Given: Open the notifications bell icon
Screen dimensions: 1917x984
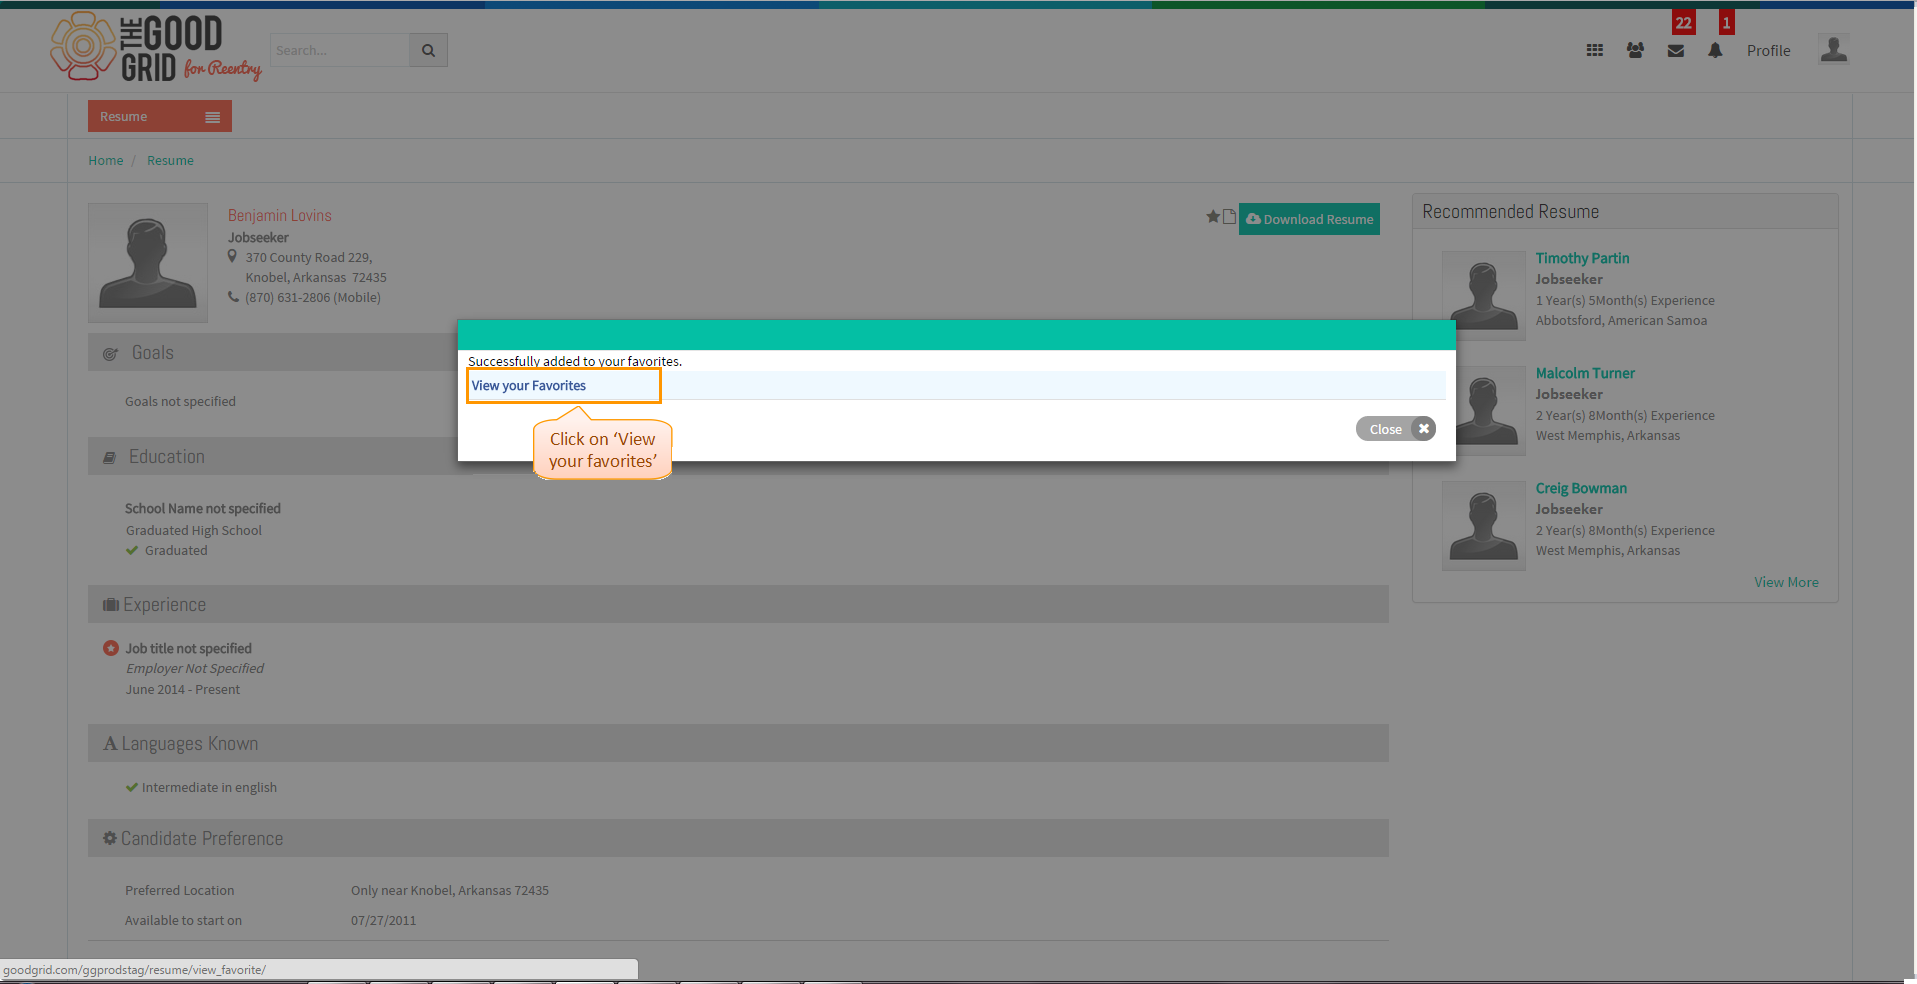Looking at the screenshot, I should click(1715, 51).
